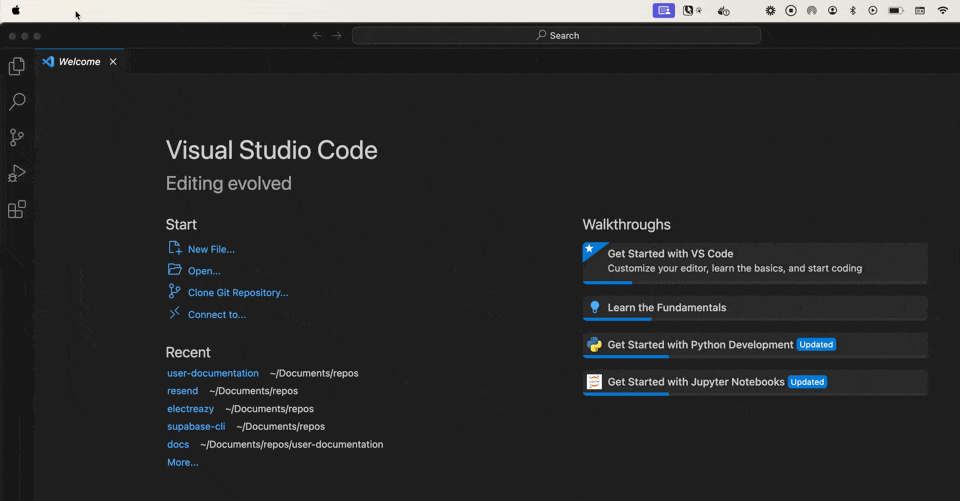
Task: Click the star badge on Get Started card
Action: coord(589,249)
